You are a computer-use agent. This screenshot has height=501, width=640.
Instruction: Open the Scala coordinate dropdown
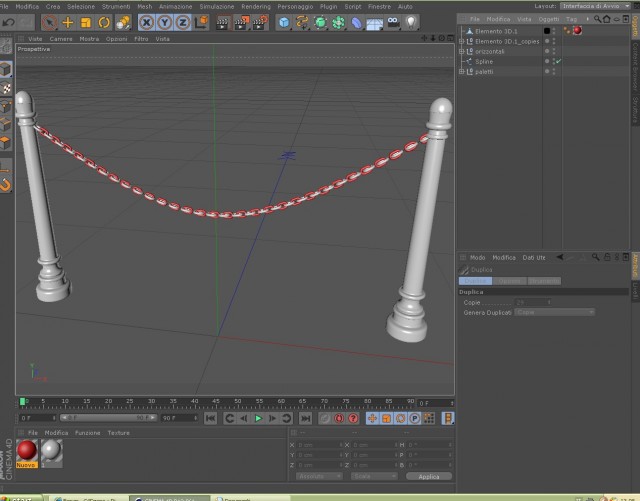[x=374, y=477]
